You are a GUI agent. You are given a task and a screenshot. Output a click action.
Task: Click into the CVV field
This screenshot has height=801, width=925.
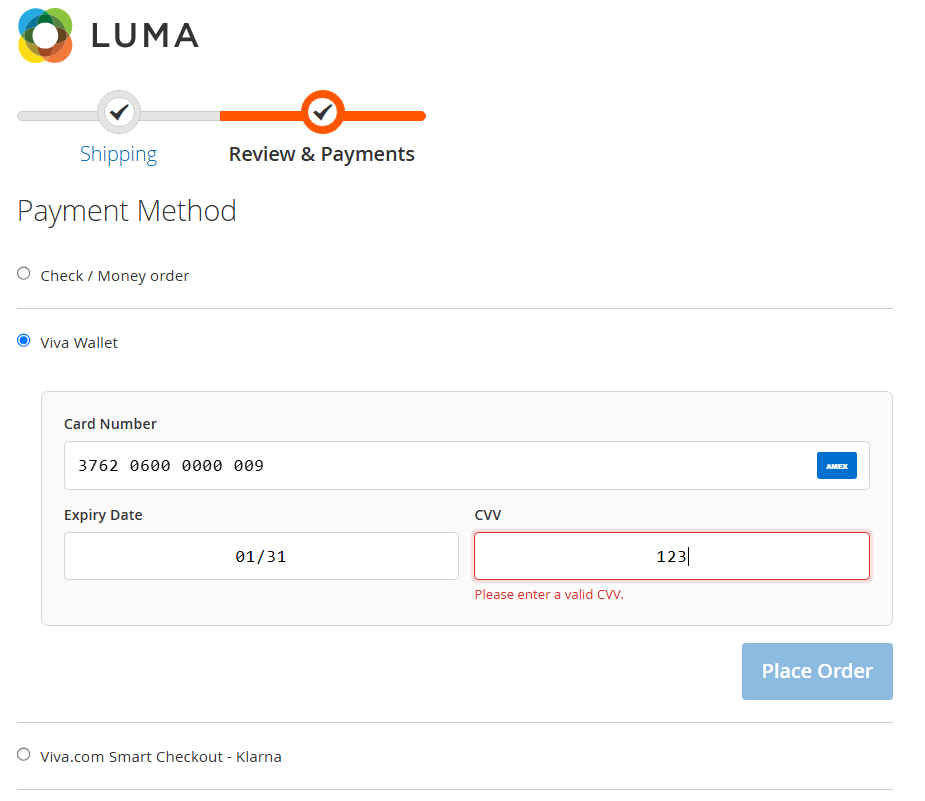tap(672, 556)
